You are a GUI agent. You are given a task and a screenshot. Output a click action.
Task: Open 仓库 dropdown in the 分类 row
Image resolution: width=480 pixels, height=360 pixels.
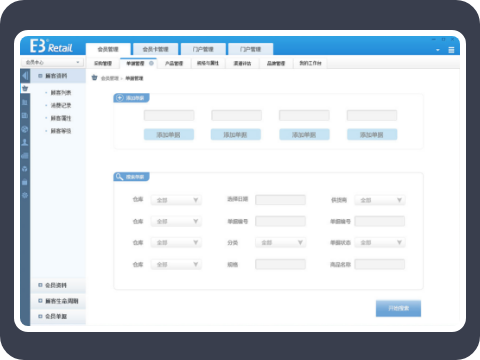tap(176, 242)
